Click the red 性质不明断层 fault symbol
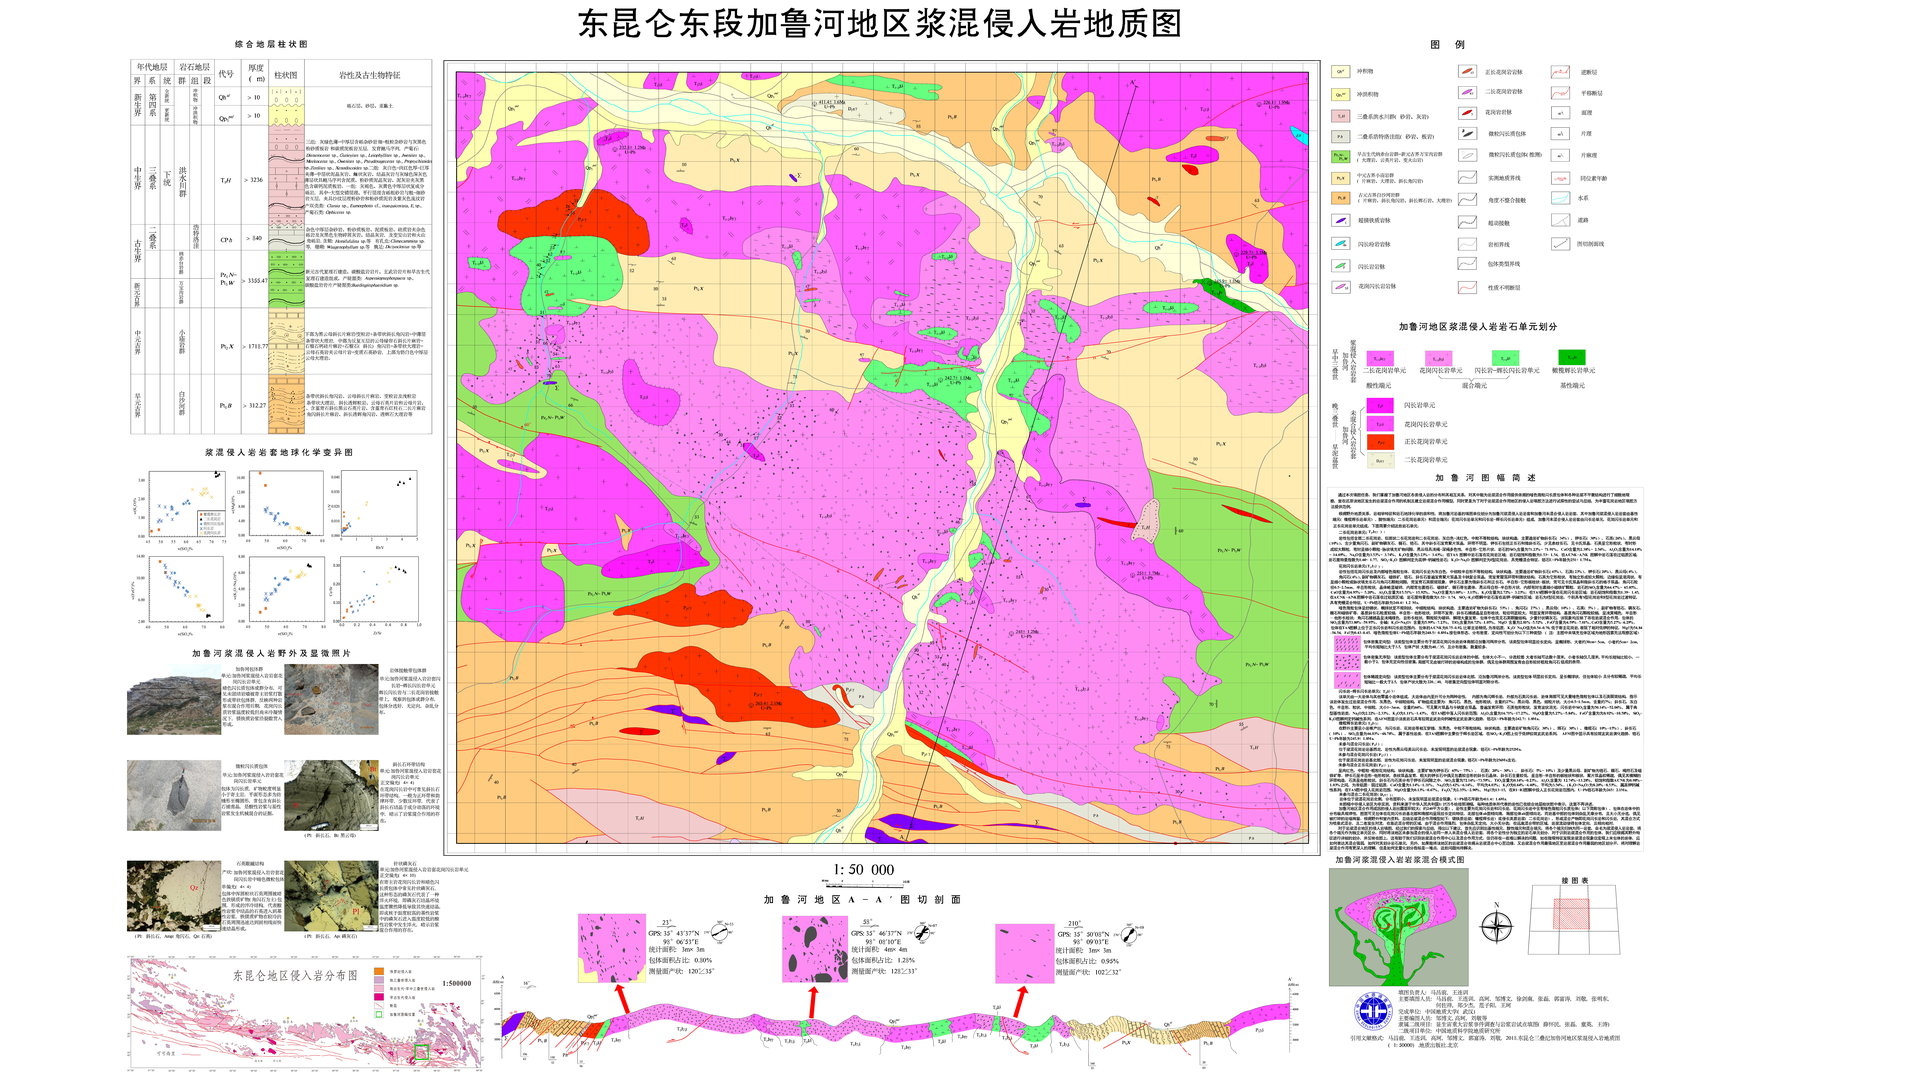 (x=1467, y=287)
